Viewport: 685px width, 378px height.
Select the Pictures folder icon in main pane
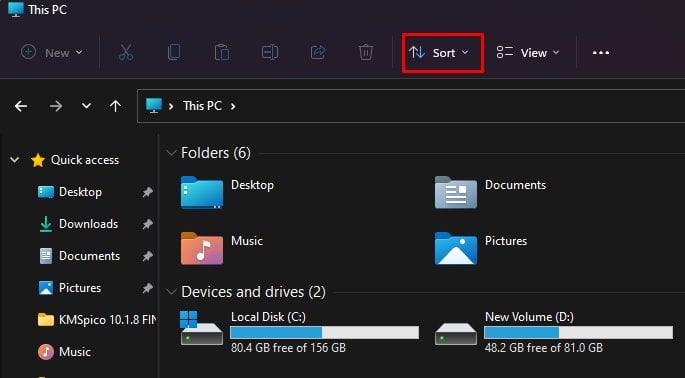coord(456,248)
